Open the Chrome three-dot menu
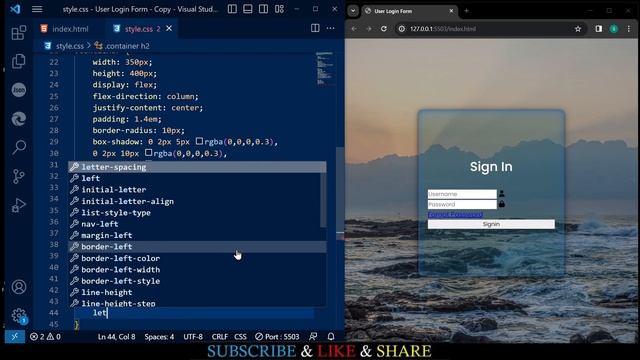 point(629,29)
